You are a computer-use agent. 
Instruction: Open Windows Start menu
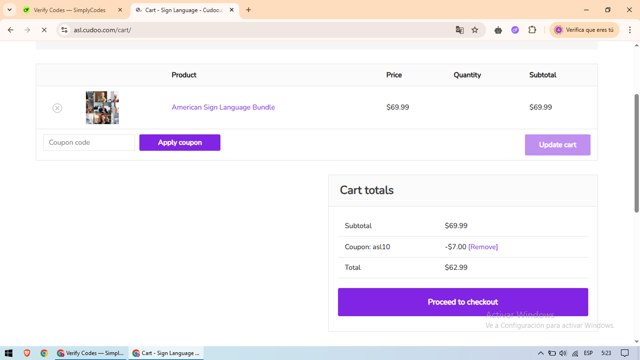tap(9, 353)
